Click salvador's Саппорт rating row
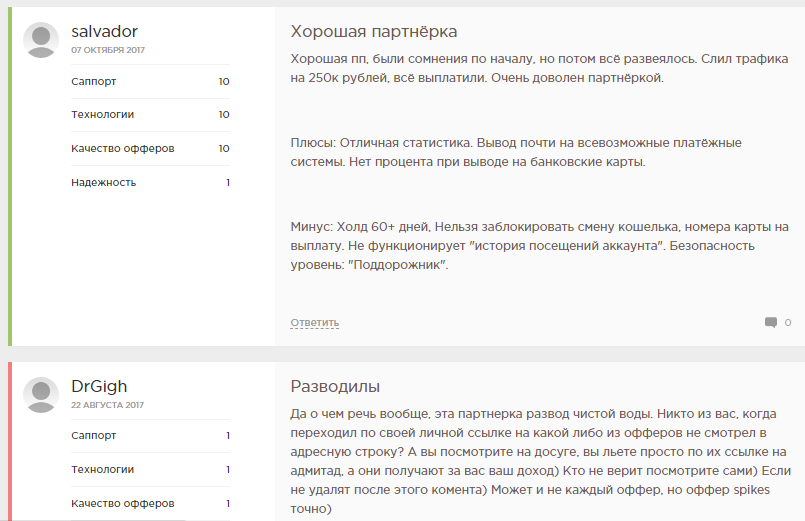Image resolution: width=805 pixels, height=521 pixels. [x=150, y=81]
